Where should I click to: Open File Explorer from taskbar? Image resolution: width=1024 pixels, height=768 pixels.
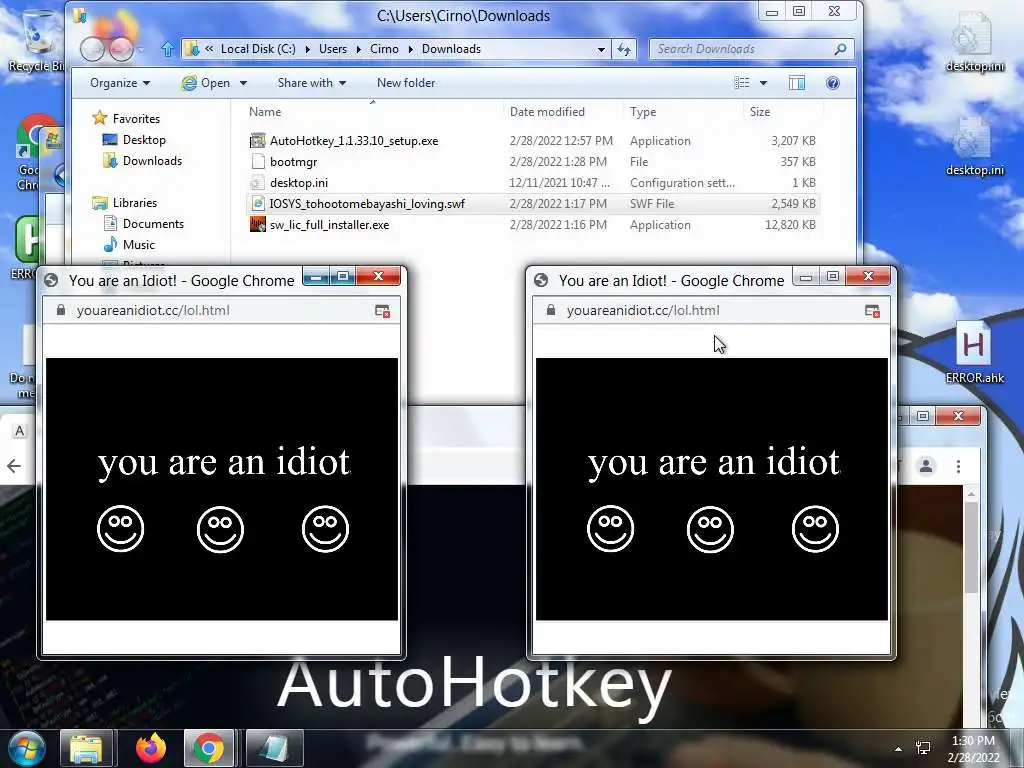[x=86, y=748]
